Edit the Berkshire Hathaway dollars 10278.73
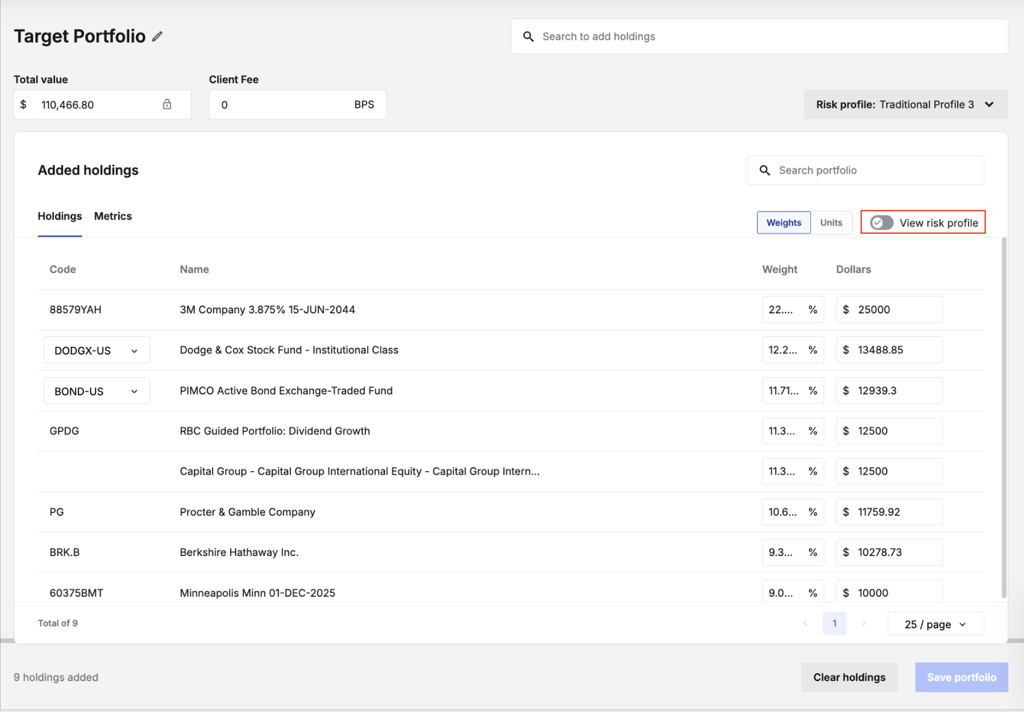1024x712 pixels. point(889,553)
